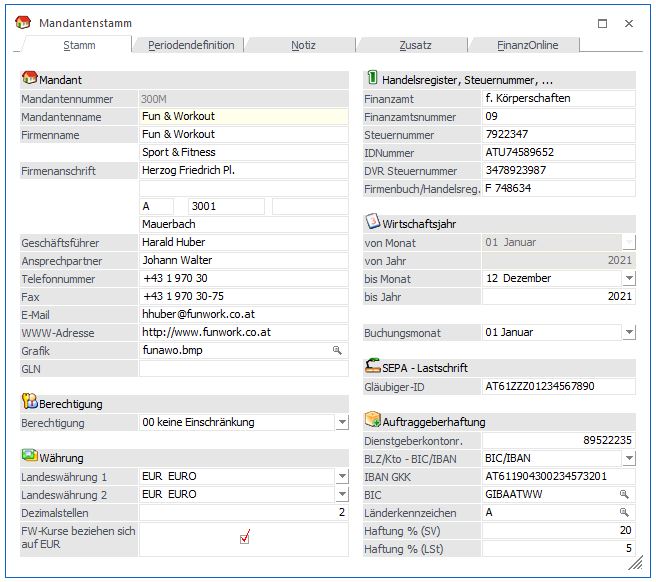The width and height of the screenshot is (656, 582).
Task: Click the Berechtigung section keys icon
Action: point(29,404)
